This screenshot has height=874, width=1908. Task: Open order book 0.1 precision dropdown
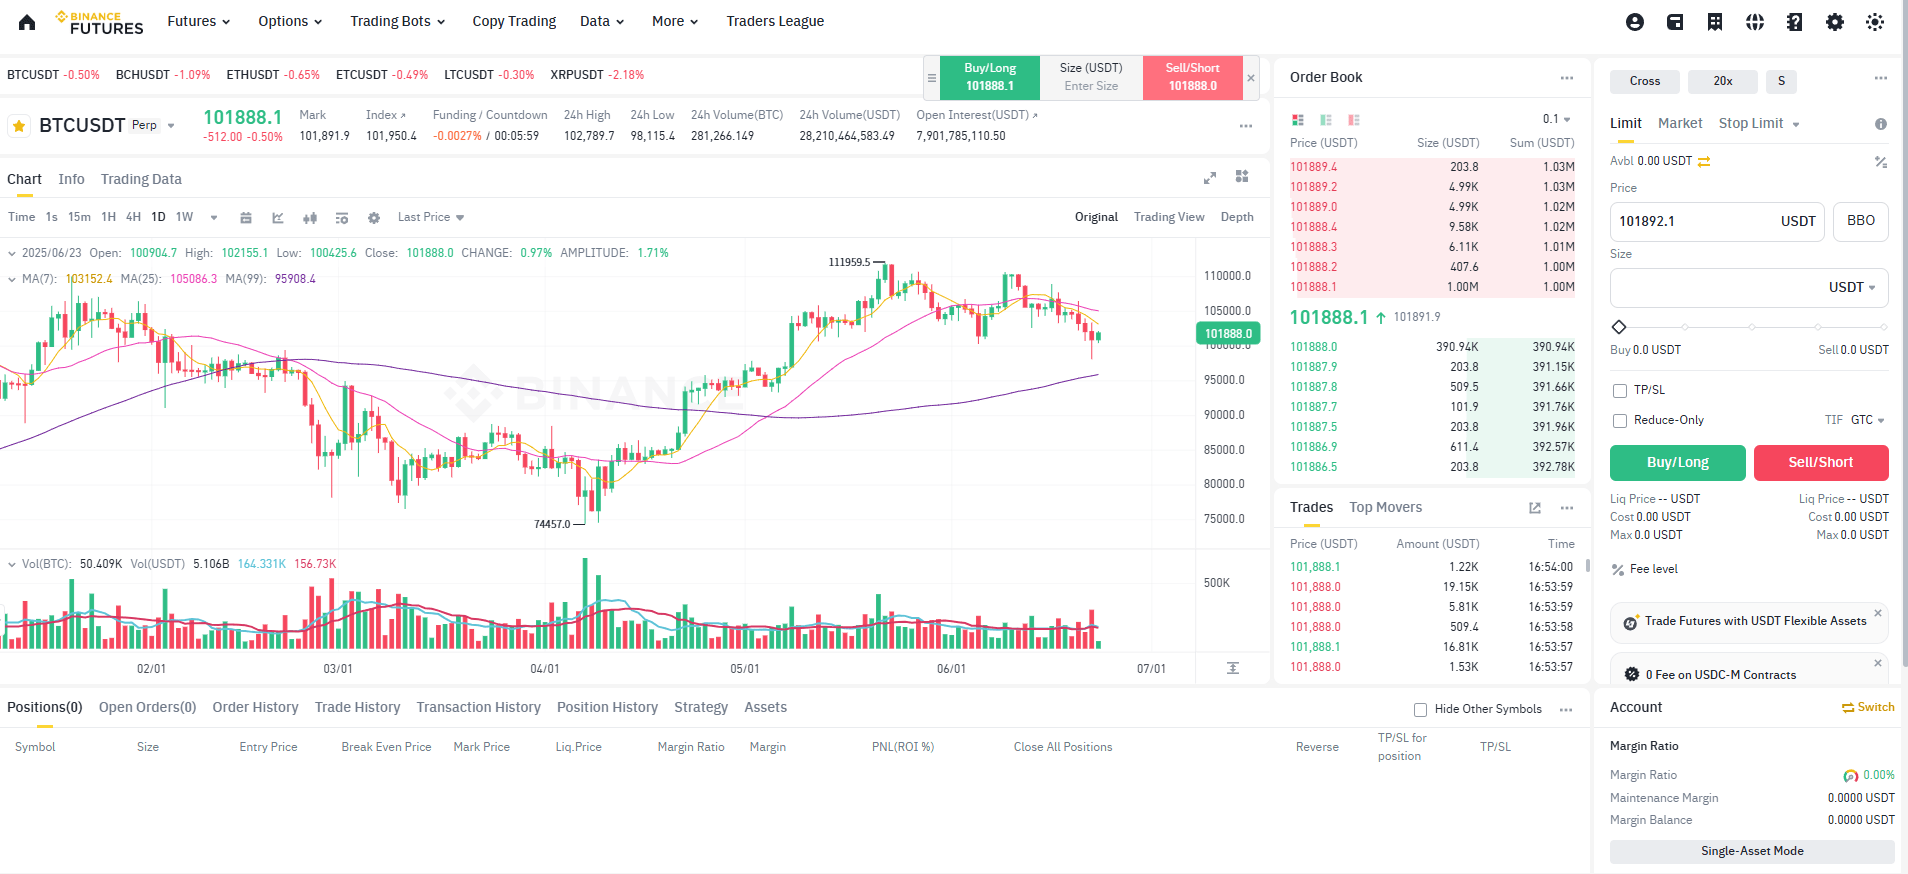pyautogui.click(x=1557, y=119)
